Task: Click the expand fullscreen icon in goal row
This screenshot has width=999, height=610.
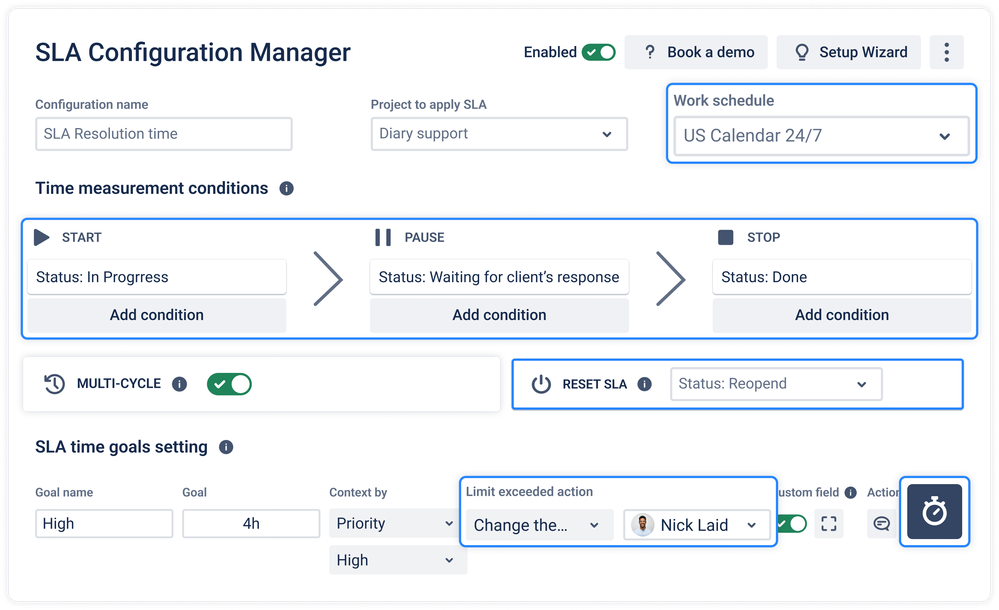Action: [x=828, y=523]
